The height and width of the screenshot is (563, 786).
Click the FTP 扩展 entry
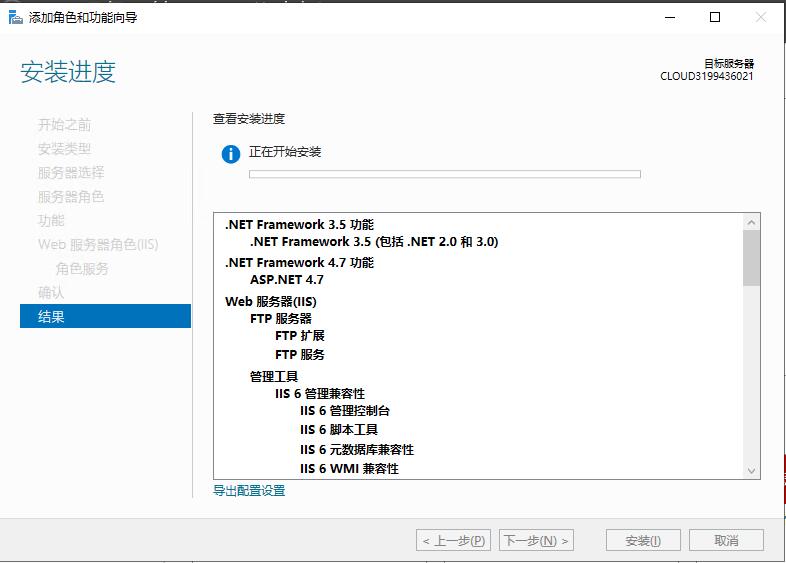[x=300, y=336]
